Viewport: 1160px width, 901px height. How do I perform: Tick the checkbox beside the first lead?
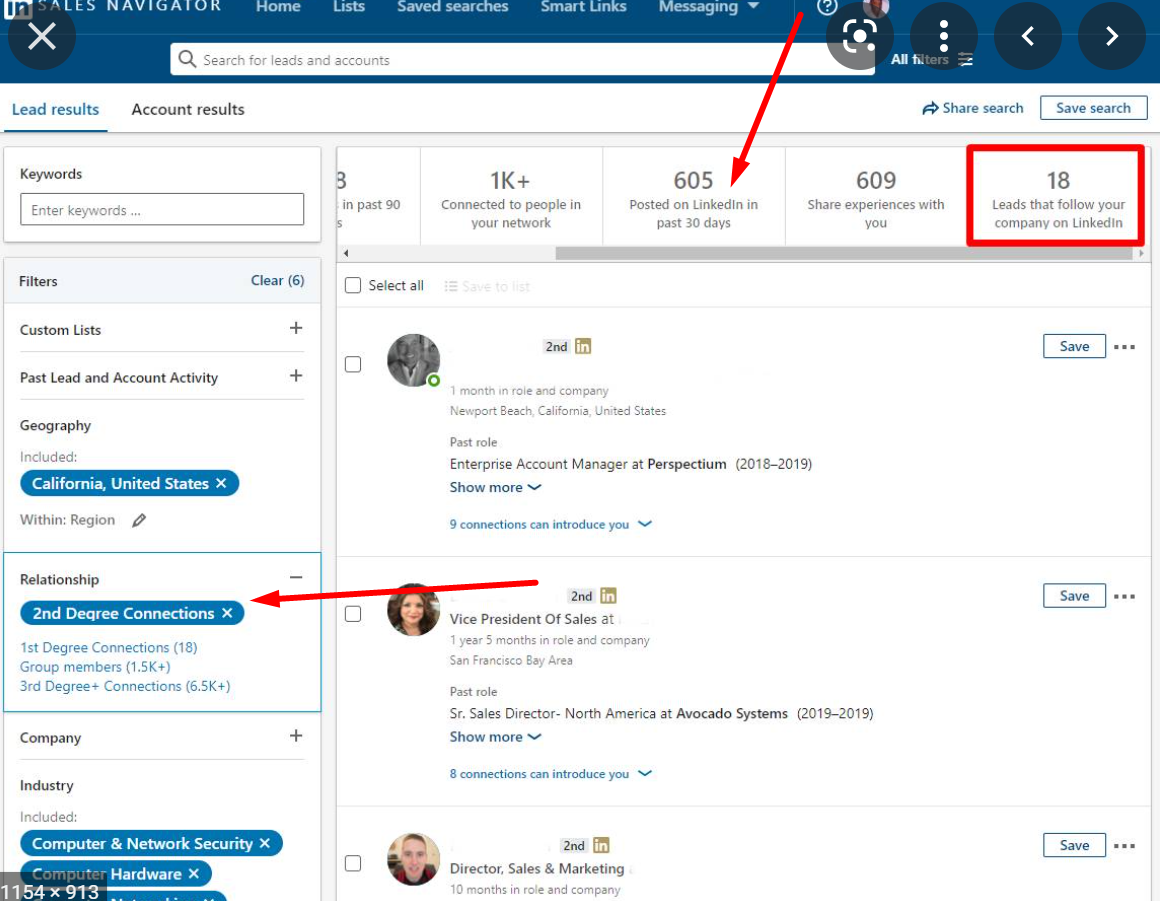[353, 364]
